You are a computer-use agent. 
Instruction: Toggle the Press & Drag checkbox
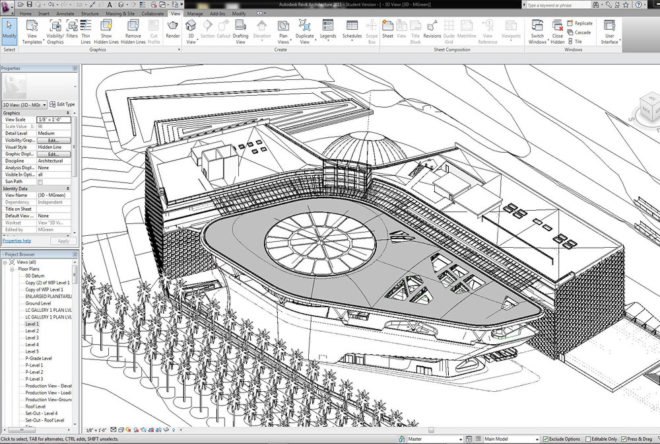point(624,439)
